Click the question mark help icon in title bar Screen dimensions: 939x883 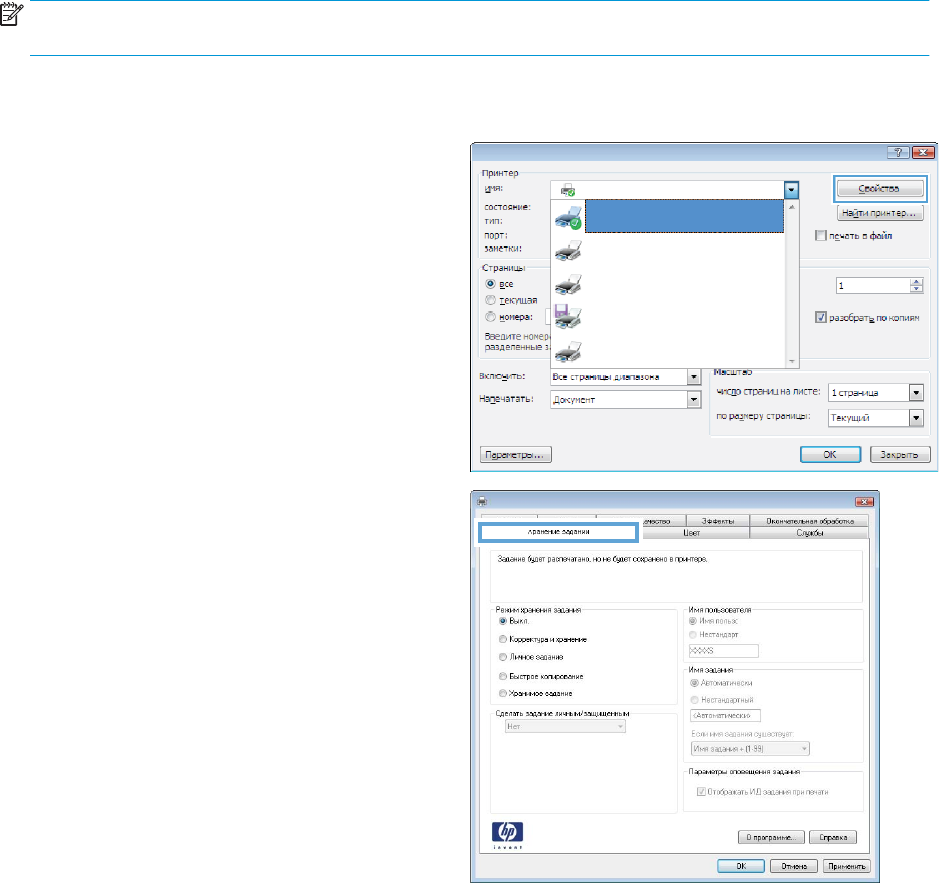pyautogui.click(x=901, y=152)
